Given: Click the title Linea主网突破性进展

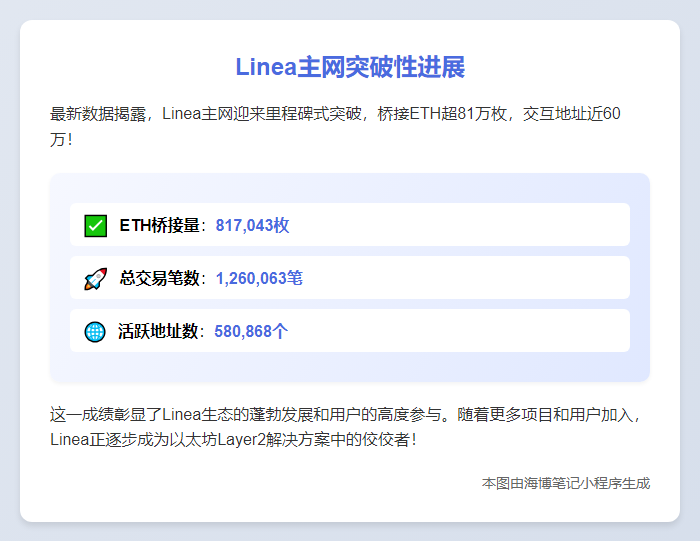Looking at the screenshot, I should pyautogui.click(x=350, y=67).
